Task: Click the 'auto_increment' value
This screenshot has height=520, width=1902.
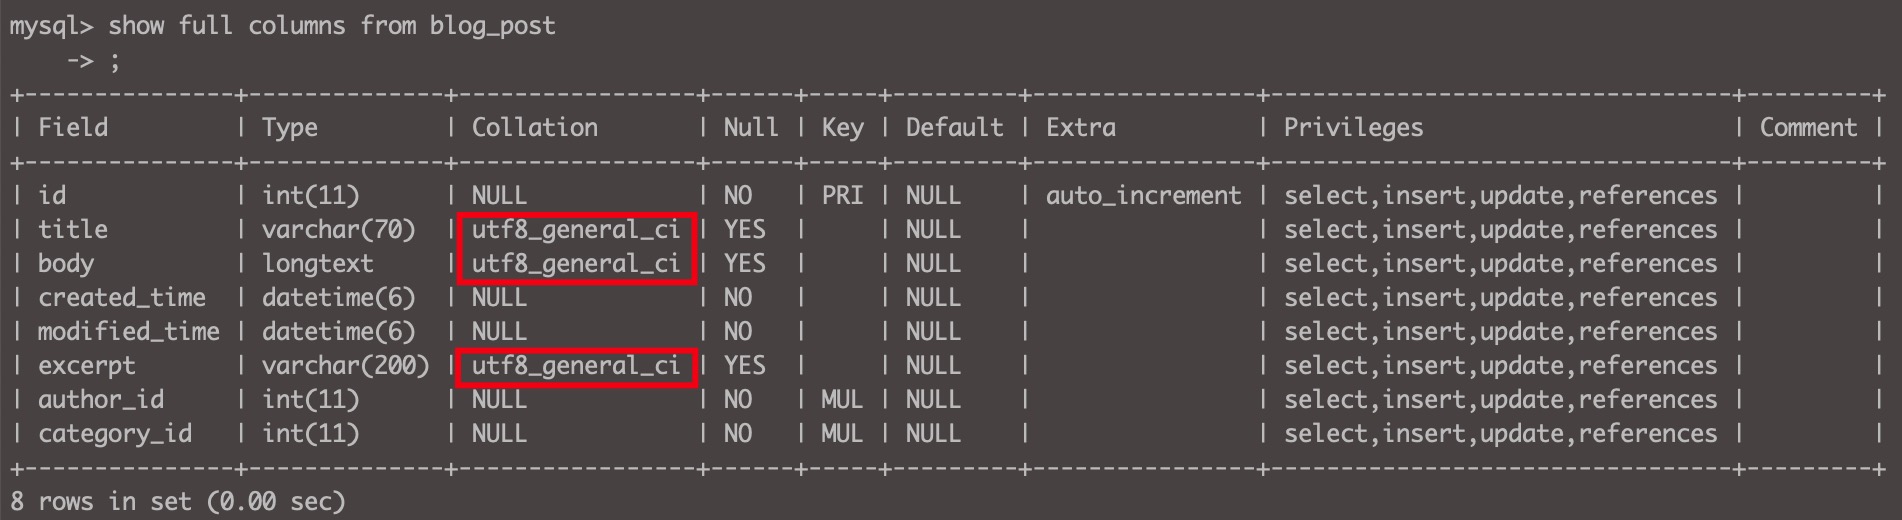Action: tap(1143, 196)
